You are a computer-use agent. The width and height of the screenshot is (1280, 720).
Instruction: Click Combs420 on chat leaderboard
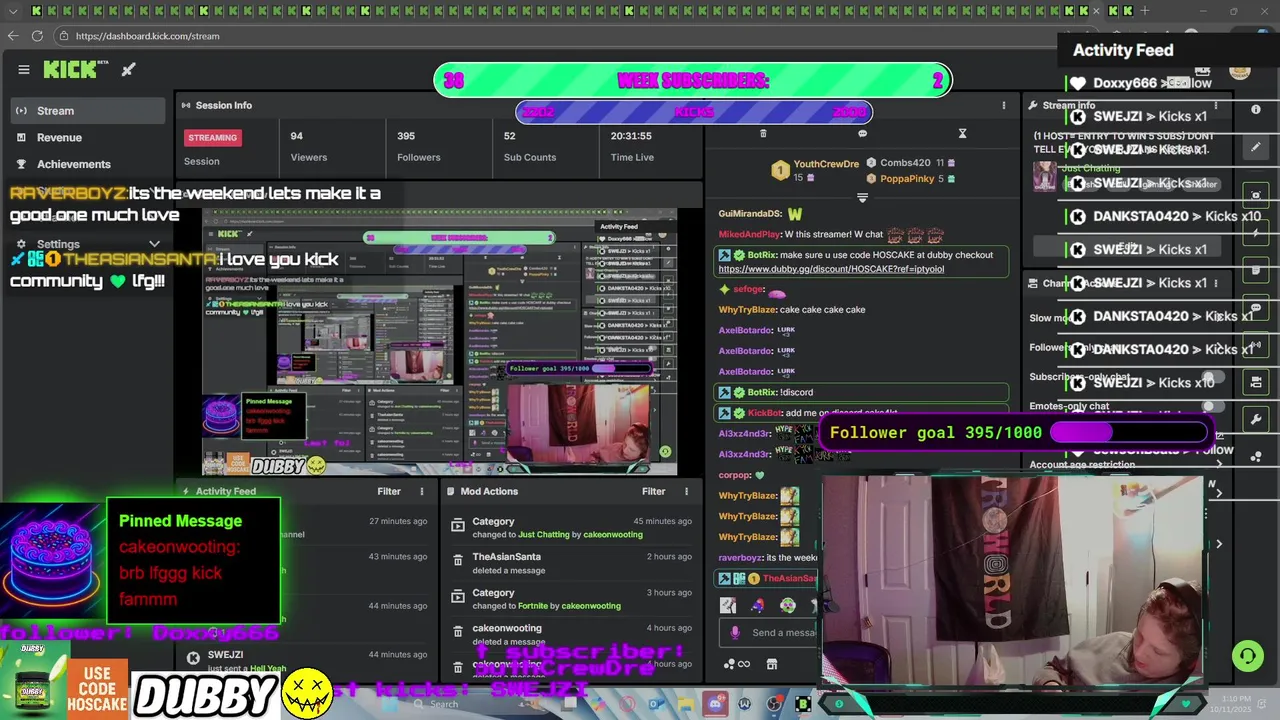click(x=905, y=162)
